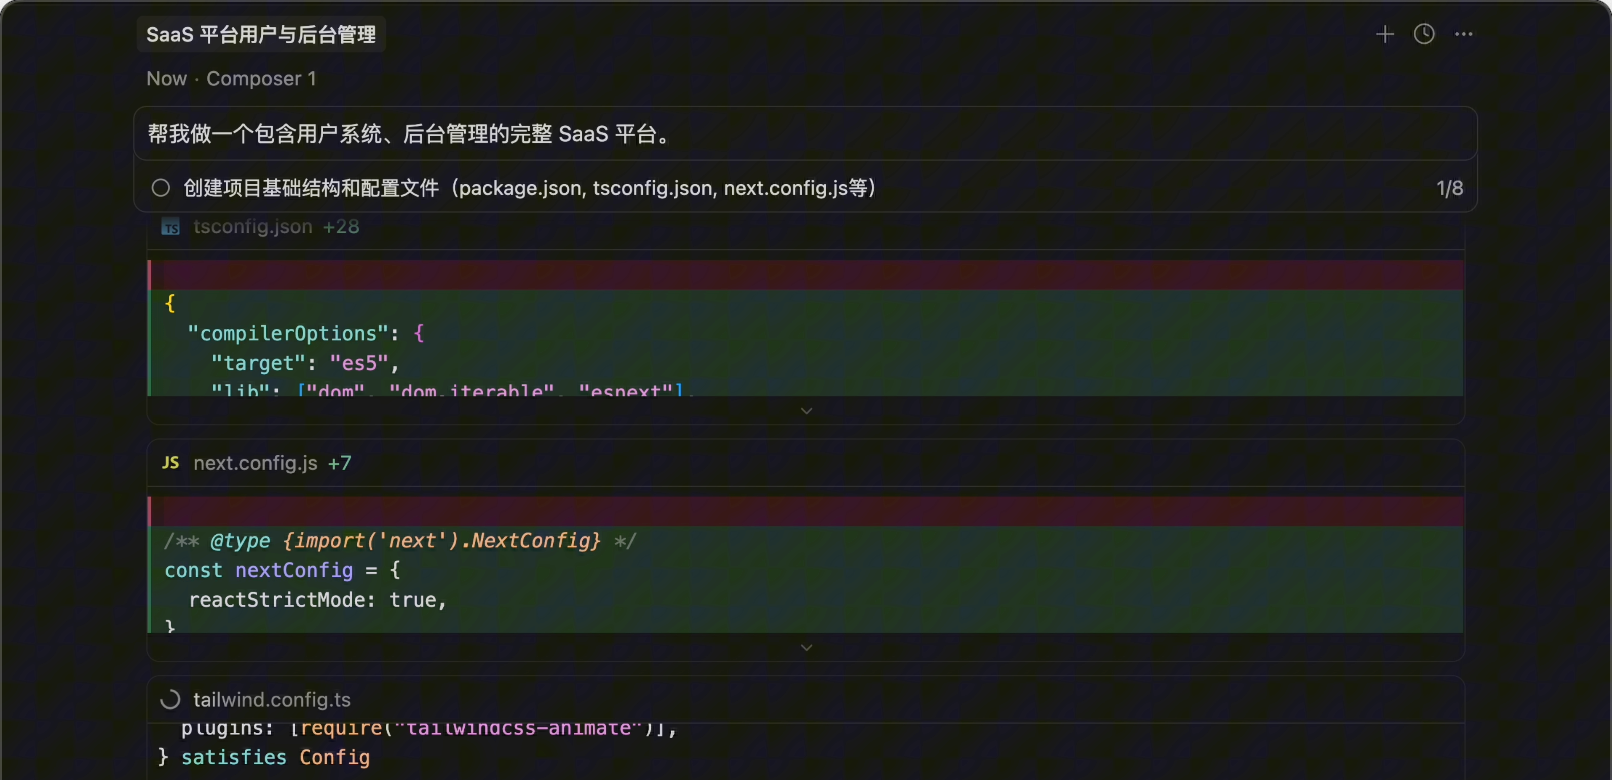Click the TS file icon beside tsconfig.json
This screenshot has width=1612, height=780.
coord(171,227)
